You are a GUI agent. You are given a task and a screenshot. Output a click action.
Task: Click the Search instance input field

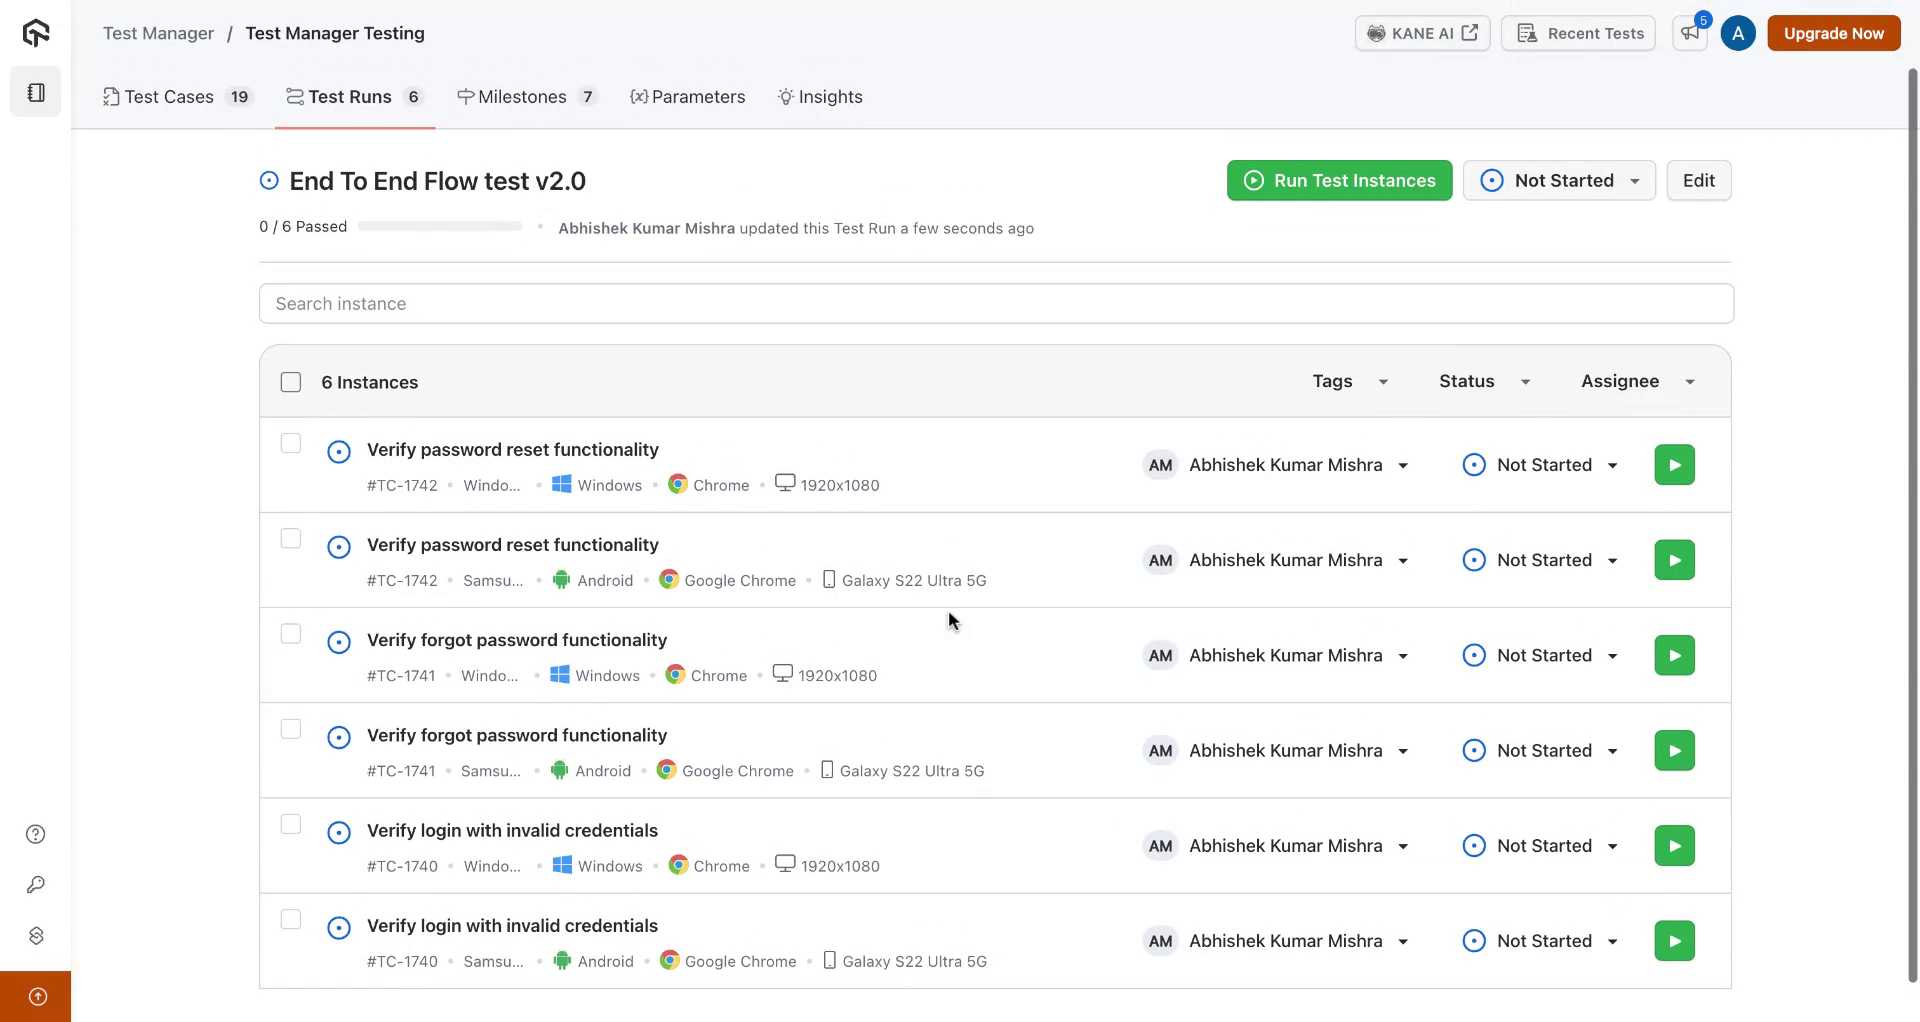(995, 304)
